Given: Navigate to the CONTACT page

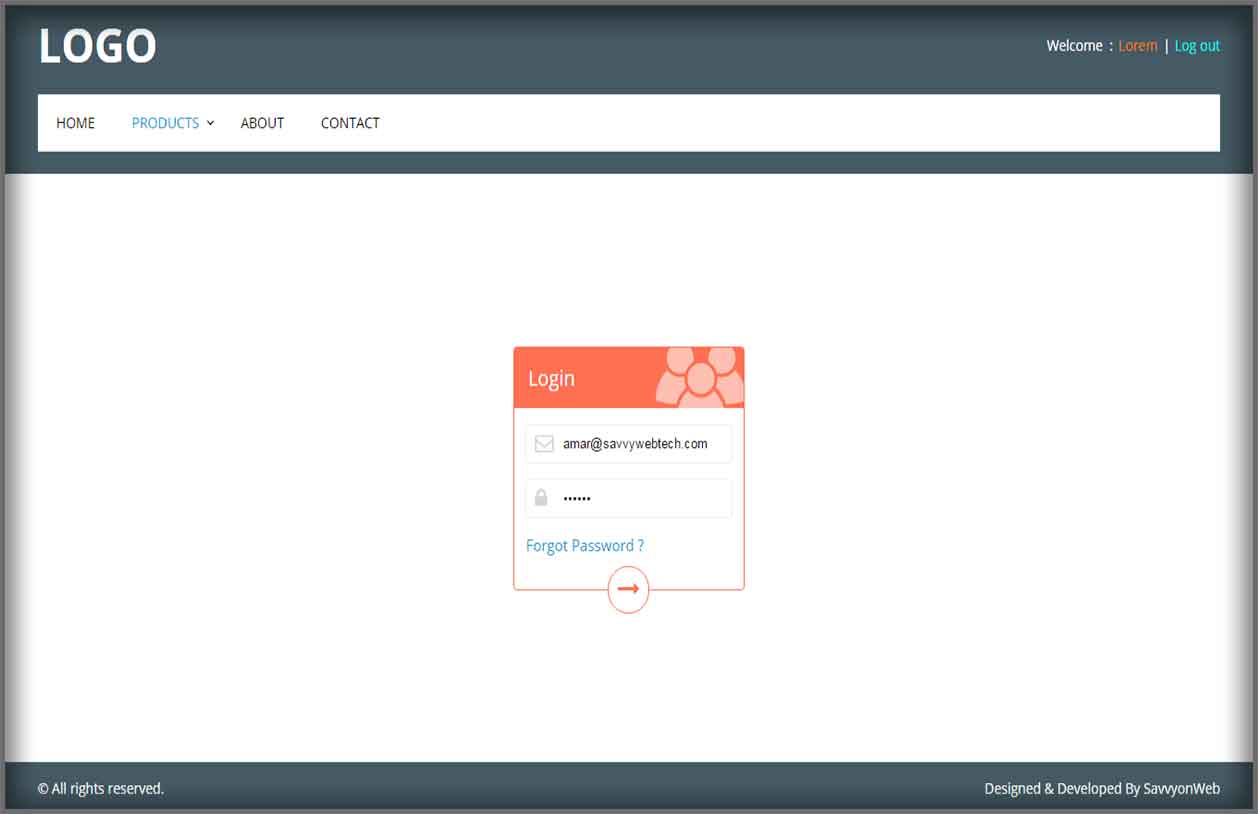Looking at the screenshot, I should click(x=350, y=123).
